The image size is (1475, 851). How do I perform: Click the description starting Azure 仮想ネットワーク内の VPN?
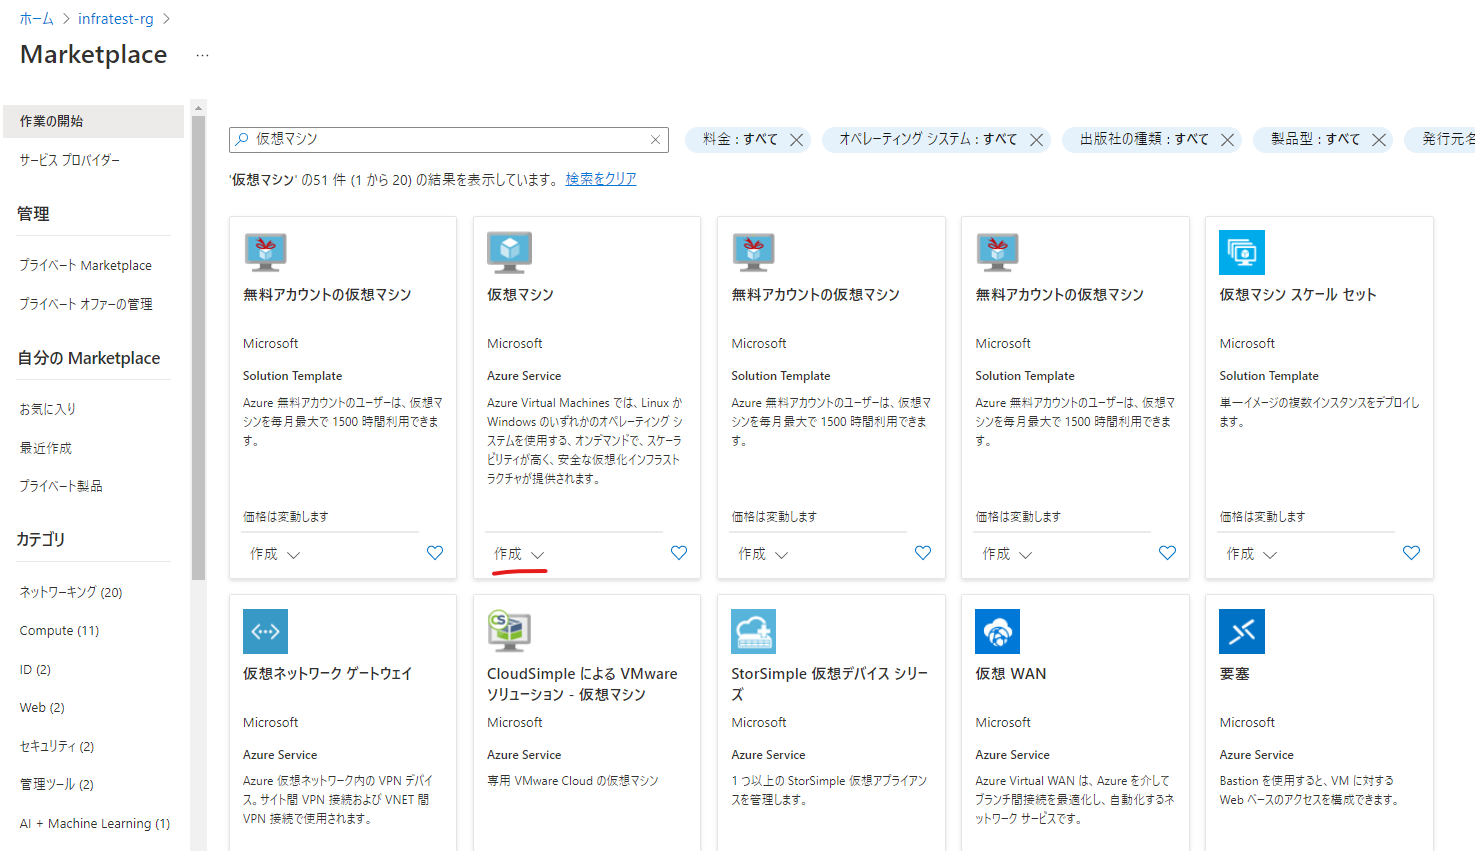(337, 800)
